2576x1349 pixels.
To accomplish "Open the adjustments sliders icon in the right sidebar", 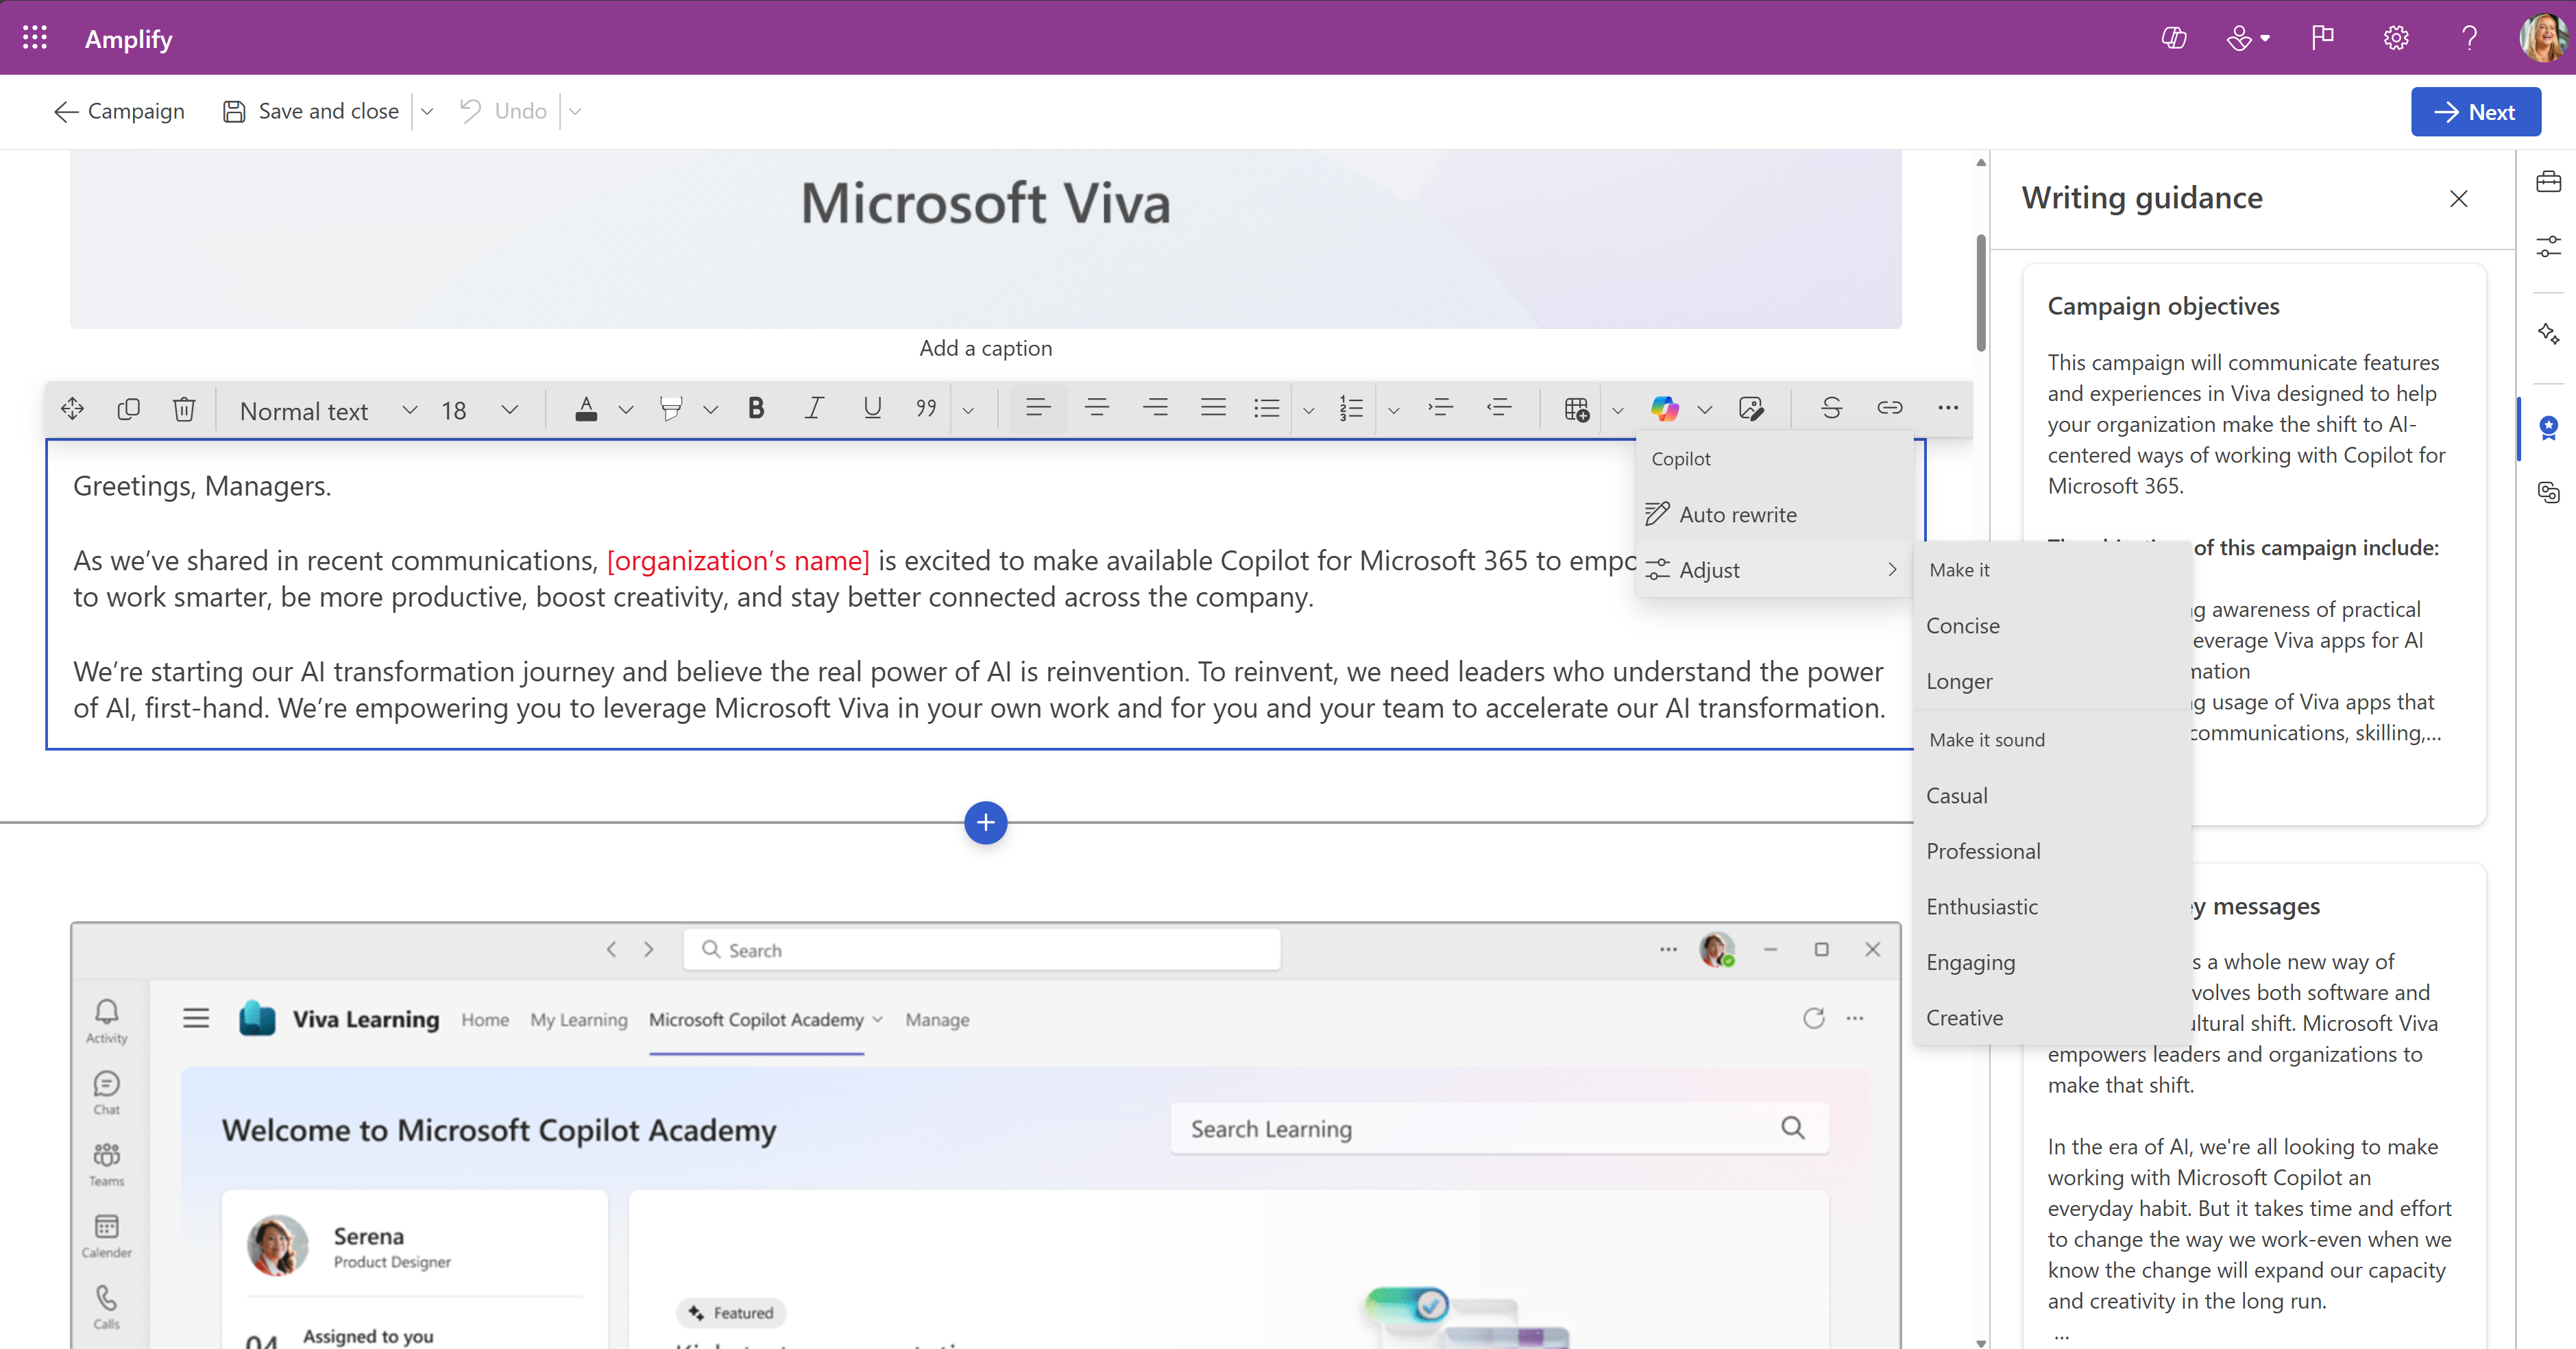I will pos(2549,246).
